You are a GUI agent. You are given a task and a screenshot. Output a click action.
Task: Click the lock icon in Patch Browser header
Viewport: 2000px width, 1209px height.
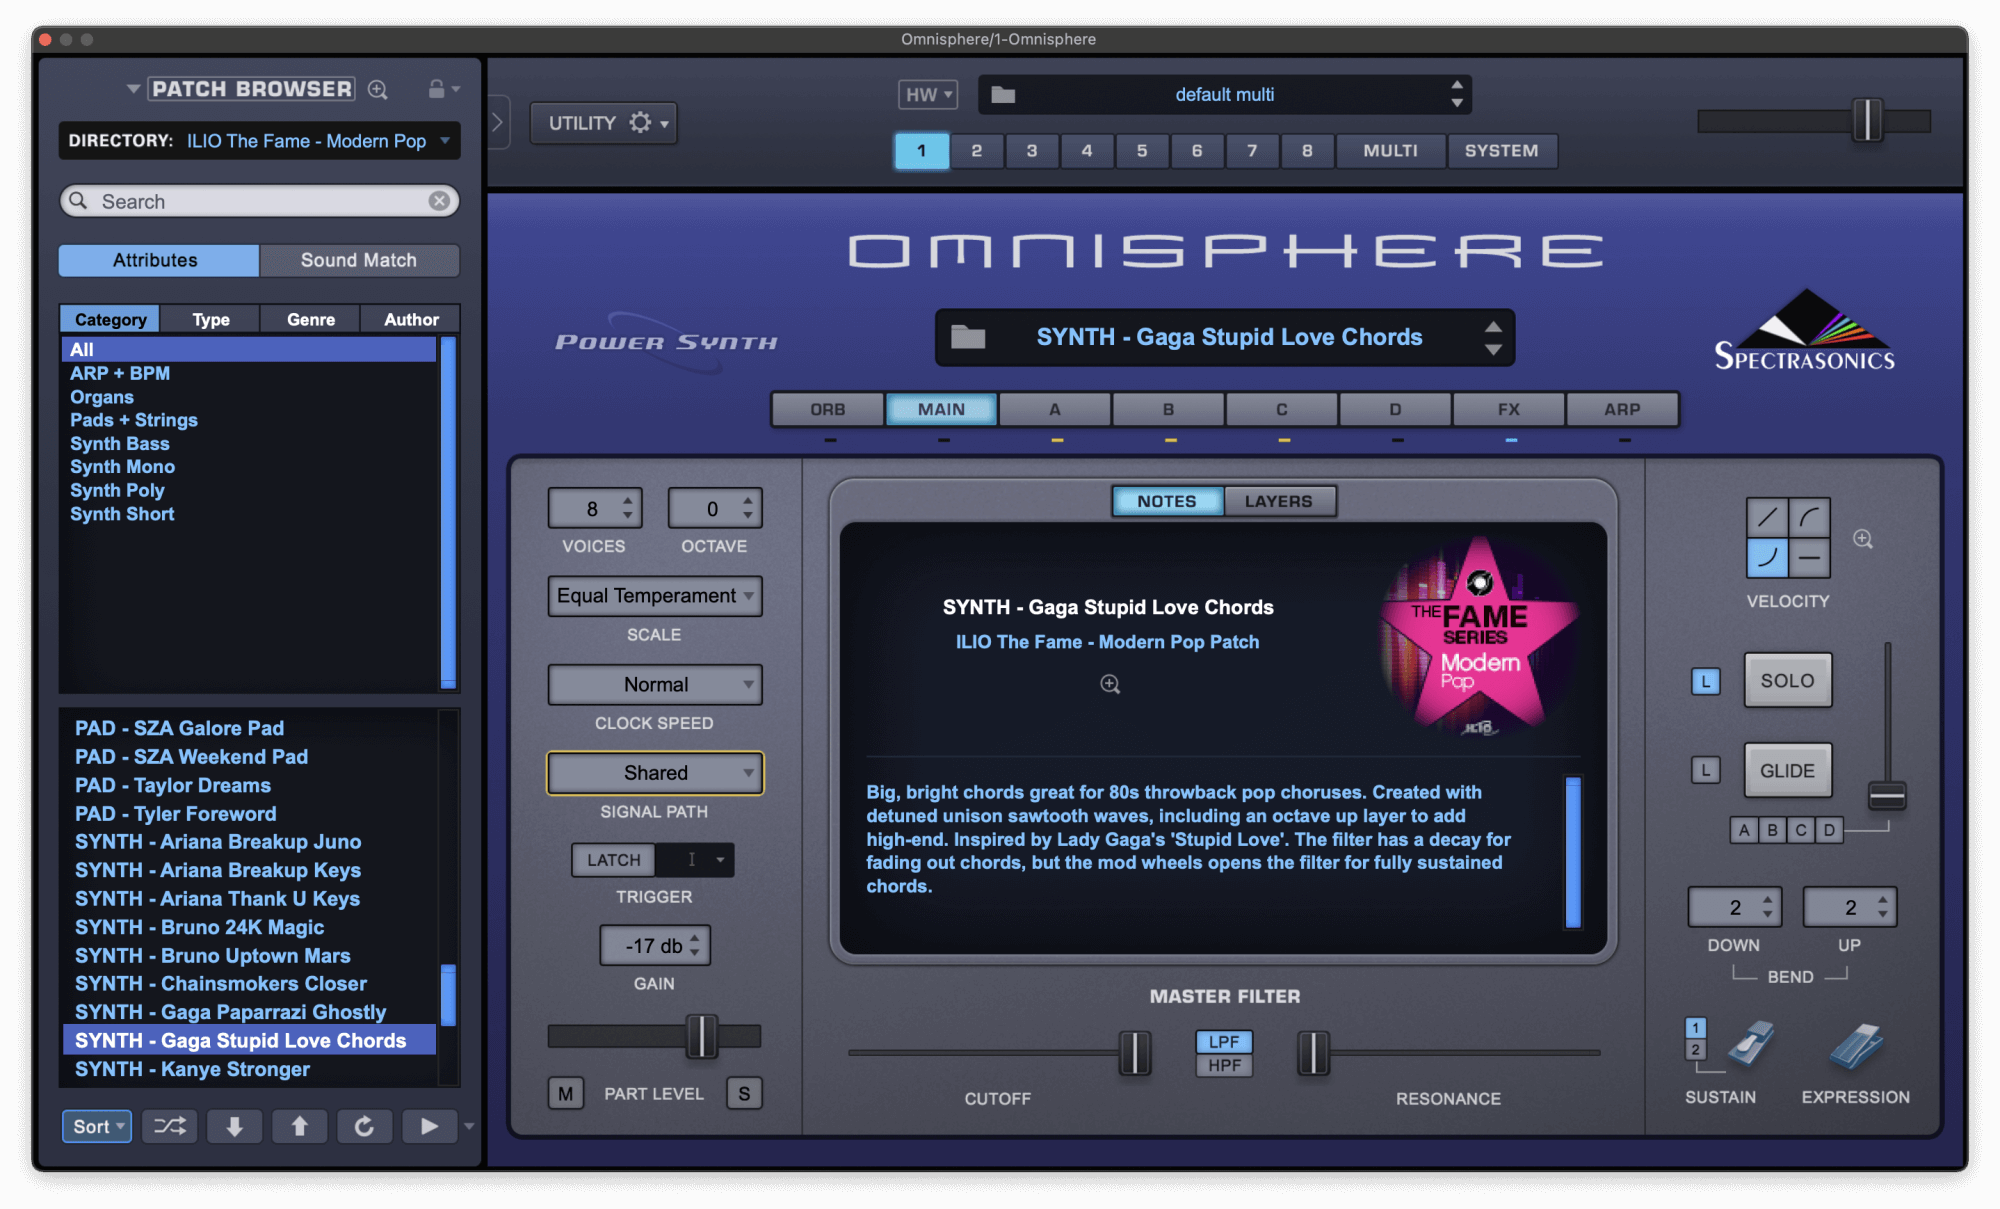pyautogui.click(x=436, y=89)
